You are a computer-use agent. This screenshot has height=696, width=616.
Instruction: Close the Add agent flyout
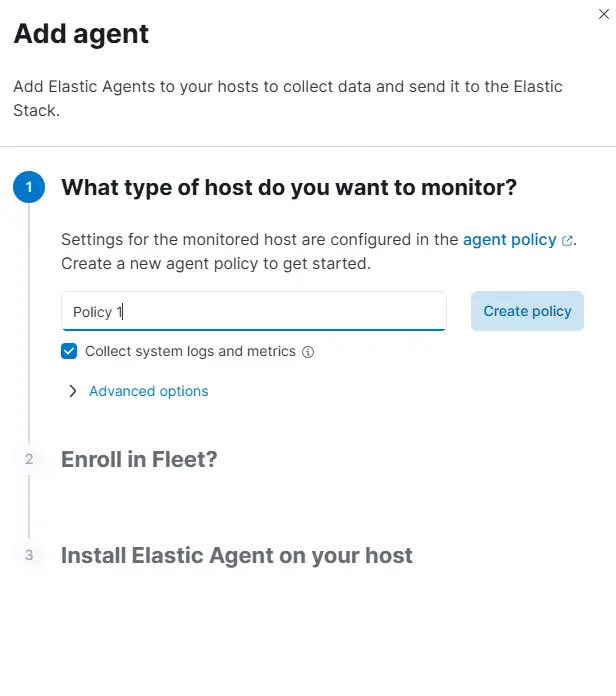(604, 14)
